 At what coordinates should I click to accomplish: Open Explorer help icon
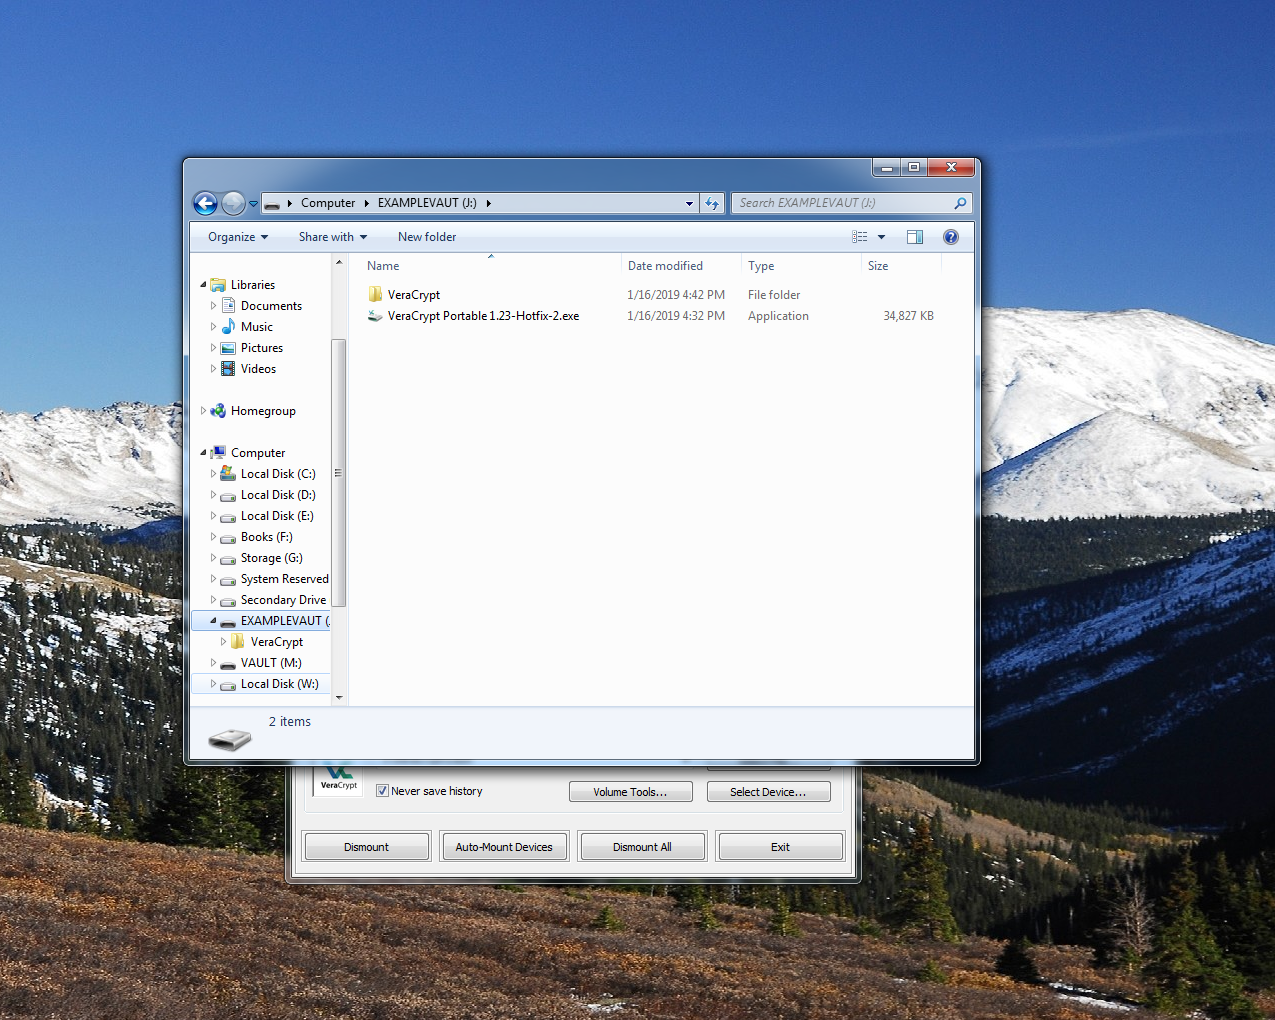click(951, 237)
